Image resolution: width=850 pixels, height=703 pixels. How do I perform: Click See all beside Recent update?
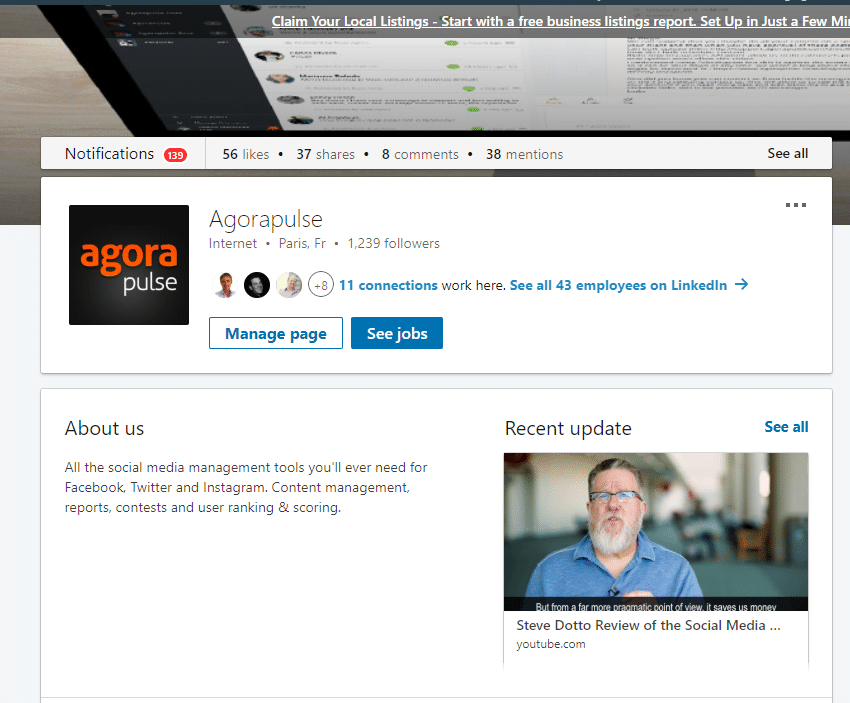click(787, 427)
